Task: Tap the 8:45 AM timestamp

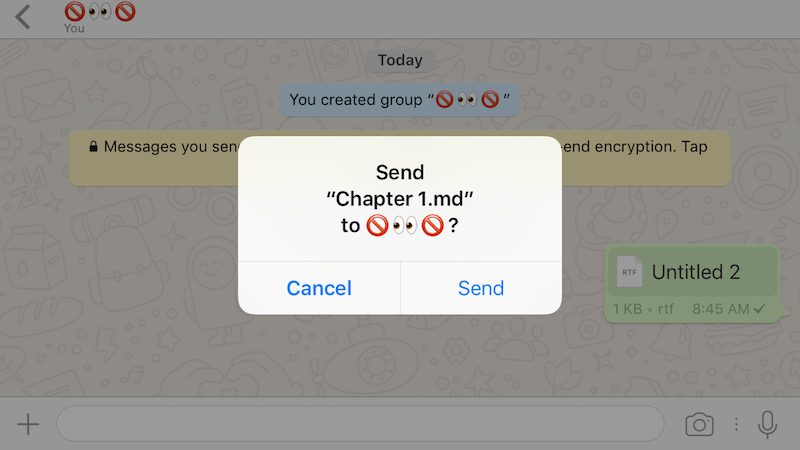Action: coord(720,309)
